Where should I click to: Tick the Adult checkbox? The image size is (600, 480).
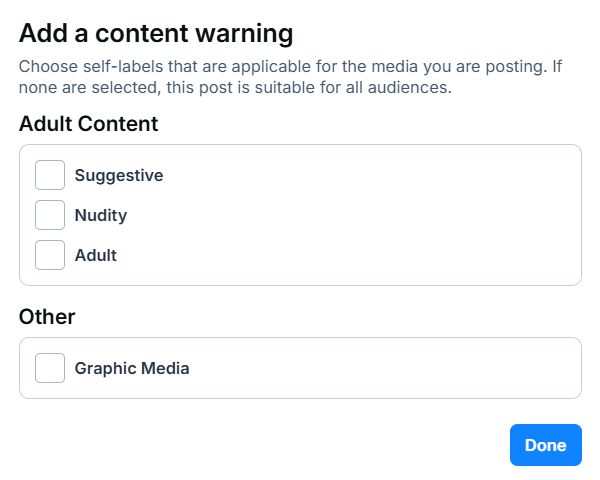point(50,255)
